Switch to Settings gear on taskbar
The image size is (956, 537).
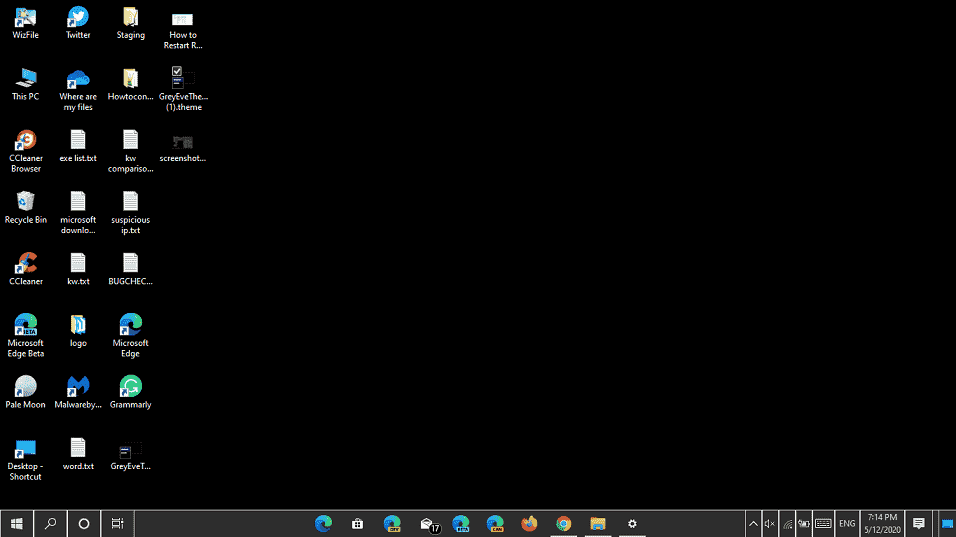(x=632, y=524)
